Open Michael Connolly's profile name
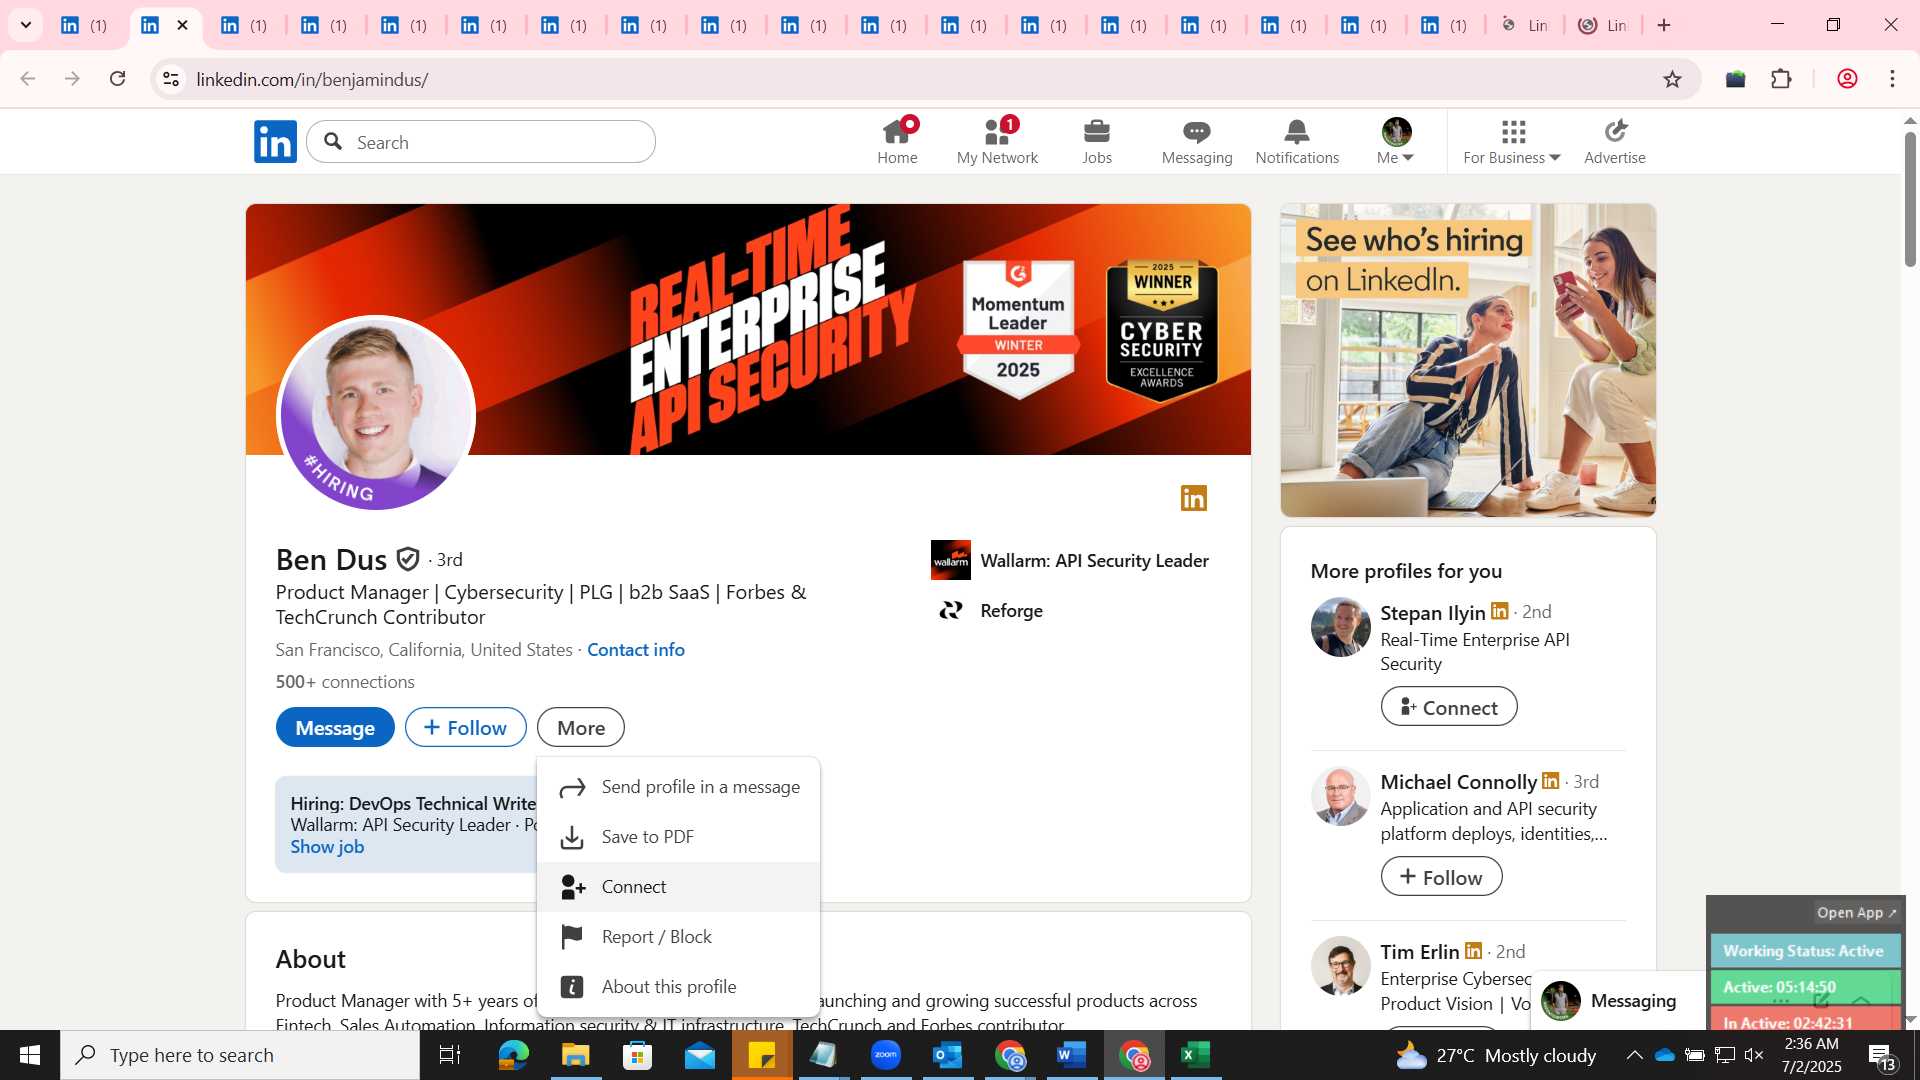Viewport: 1920px width, 1080px height. click(1458, 782)
